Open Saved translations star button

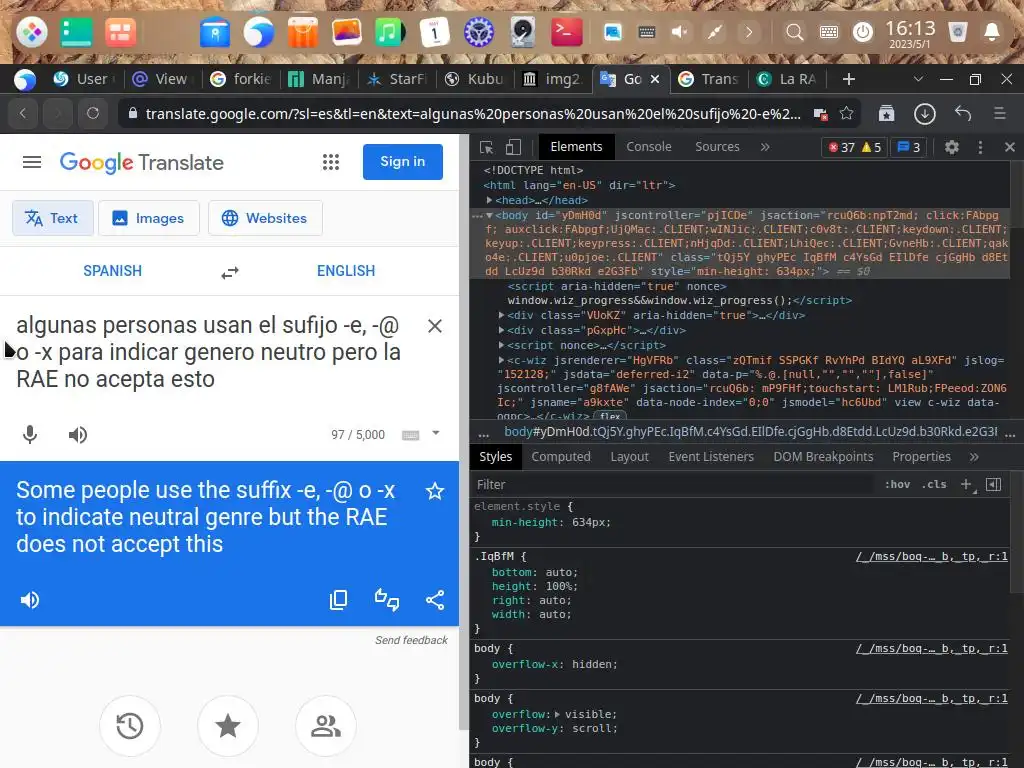coord(228,726)
